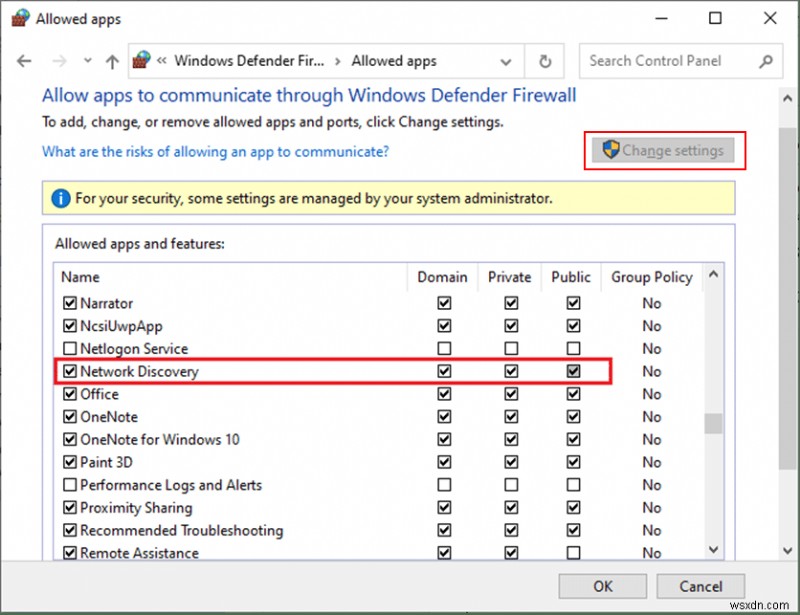The width and height of the screenshot is (800, 615).
Task: Open the recent pages chevron dropdown
Action: point(87,61)
